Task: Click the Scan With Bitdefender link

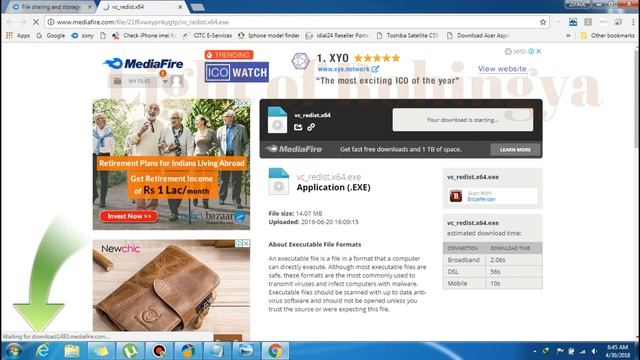Action: (482, 196)
